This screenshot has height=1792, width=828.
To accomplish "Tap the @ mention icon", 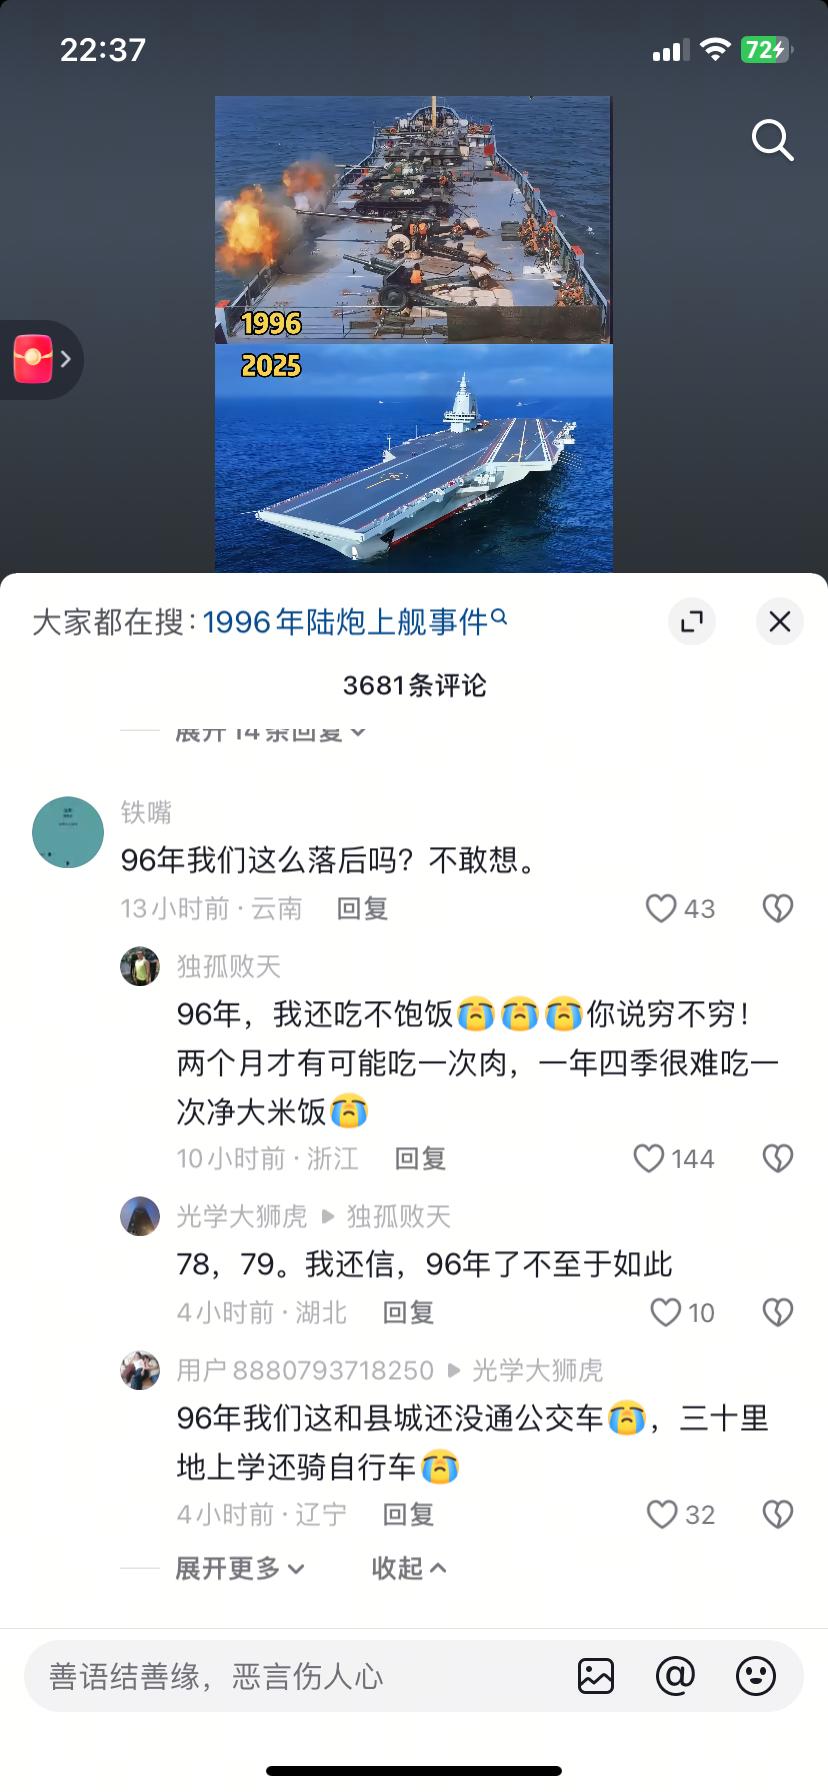I will tap(675, 1676).
